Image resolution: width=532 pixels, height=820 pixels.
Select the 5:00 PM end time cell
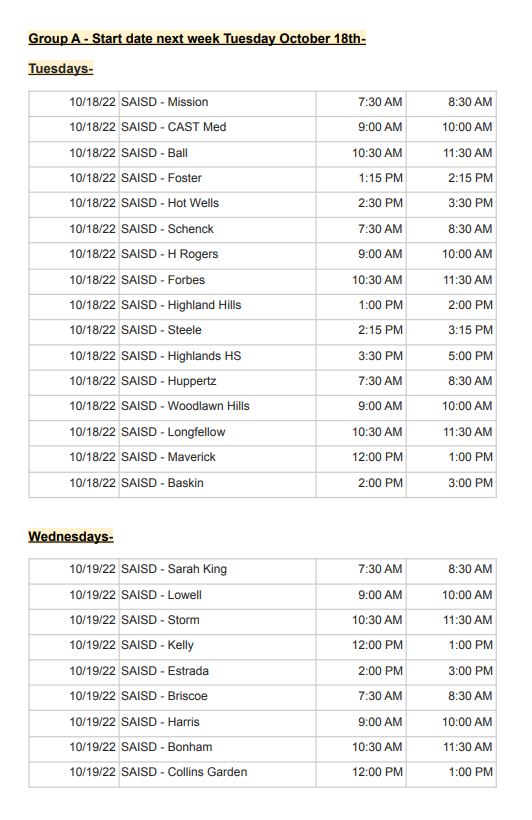(451, 357)
